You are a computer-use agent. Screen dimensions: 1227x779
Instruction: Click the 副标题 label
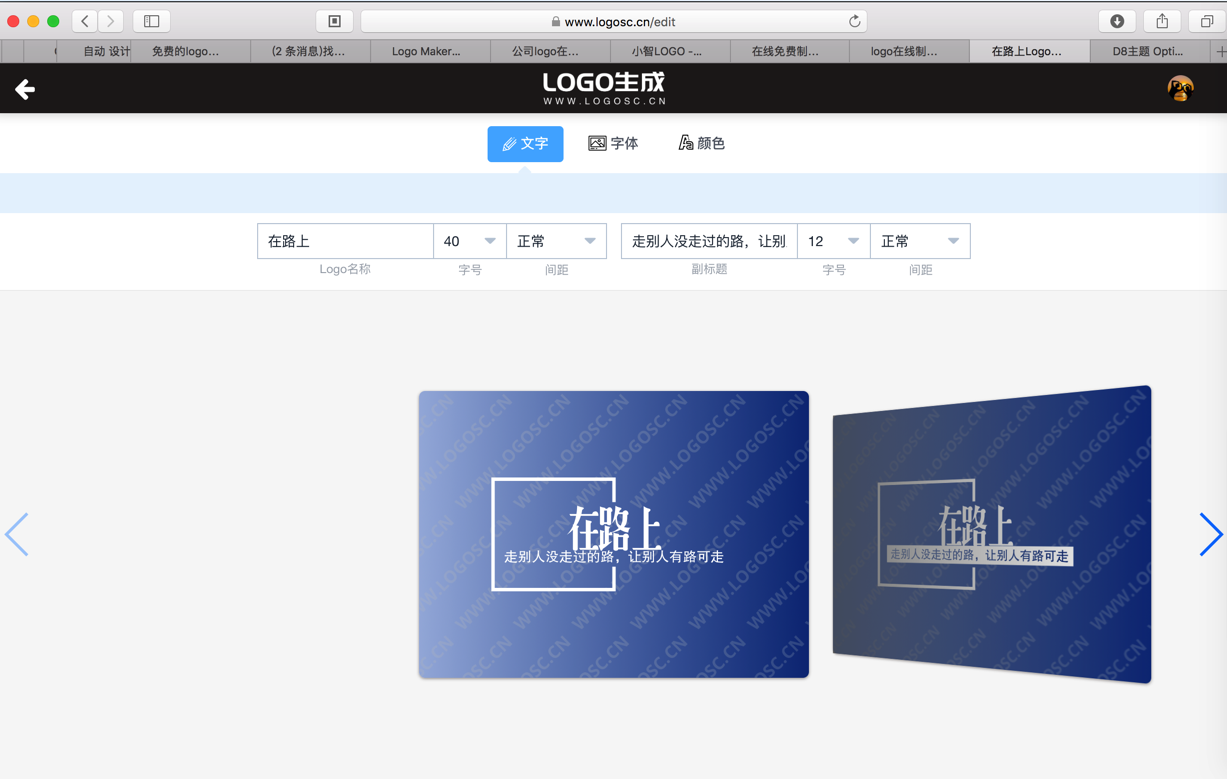point(709,270)
